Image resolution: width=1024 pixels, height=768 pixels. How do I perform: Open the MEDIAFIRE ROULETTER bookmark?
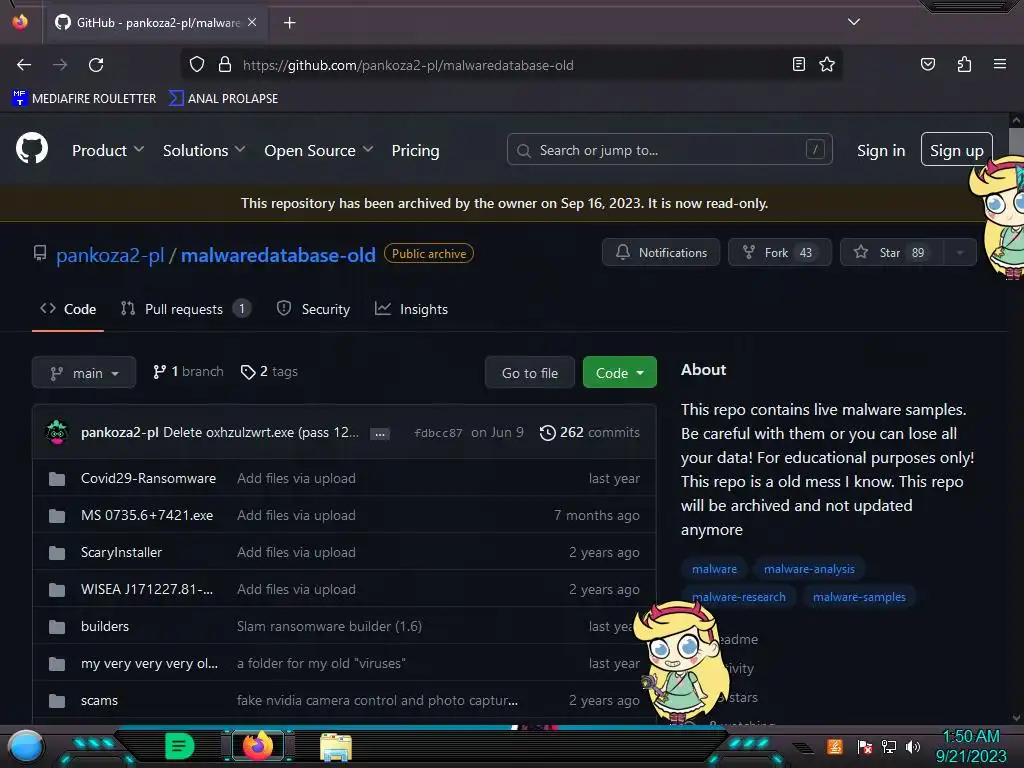84,99
